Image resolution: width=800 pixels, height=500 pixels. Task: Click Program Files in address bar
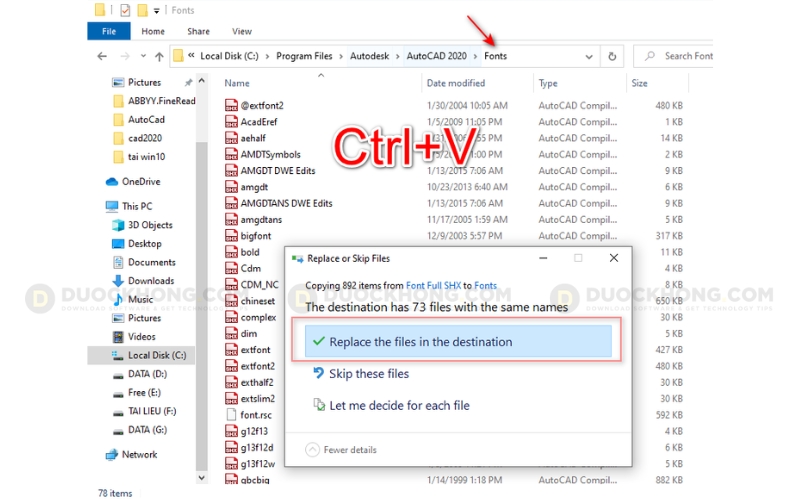point(304,56)
